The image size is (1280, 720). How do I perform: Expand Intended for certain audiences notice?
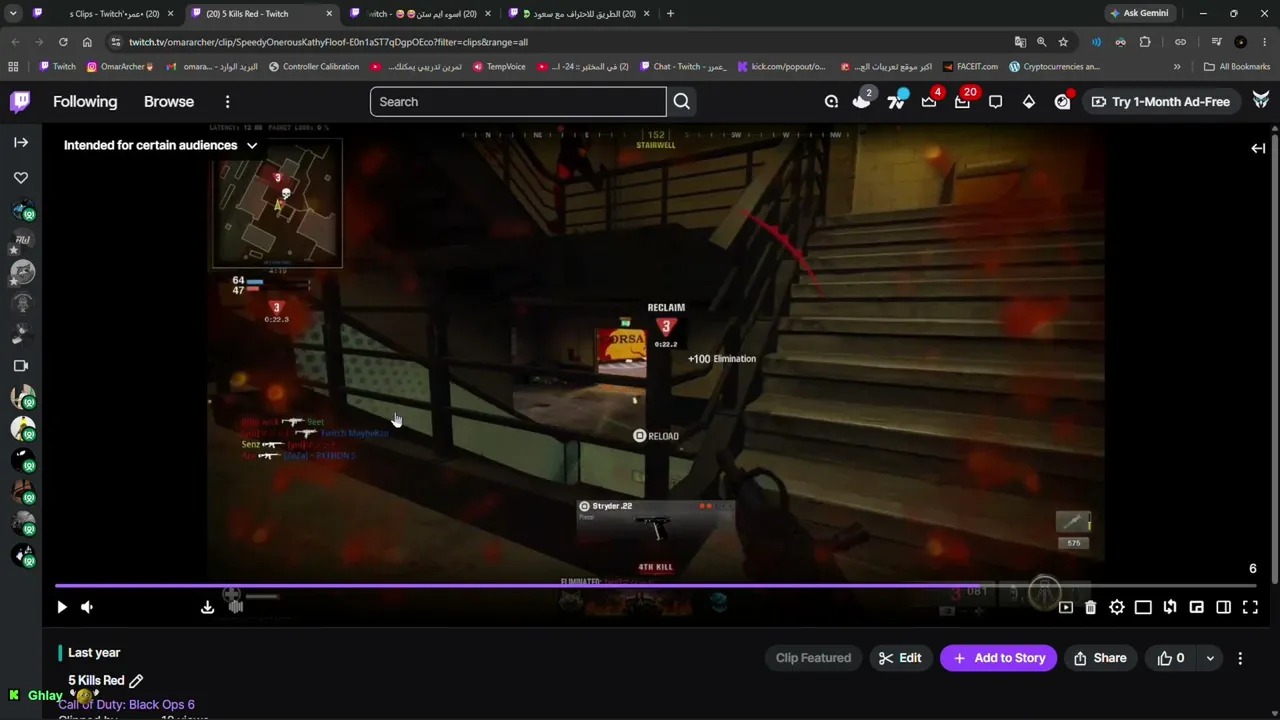[x=160, y=145]
